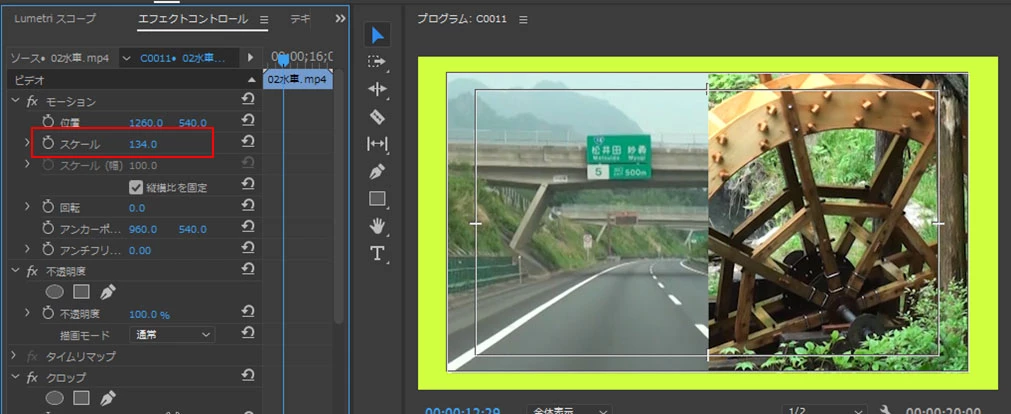The image size is (1011, 414).
Task: Toggle timeline view with play-arrow button
Action: [250, 57]
